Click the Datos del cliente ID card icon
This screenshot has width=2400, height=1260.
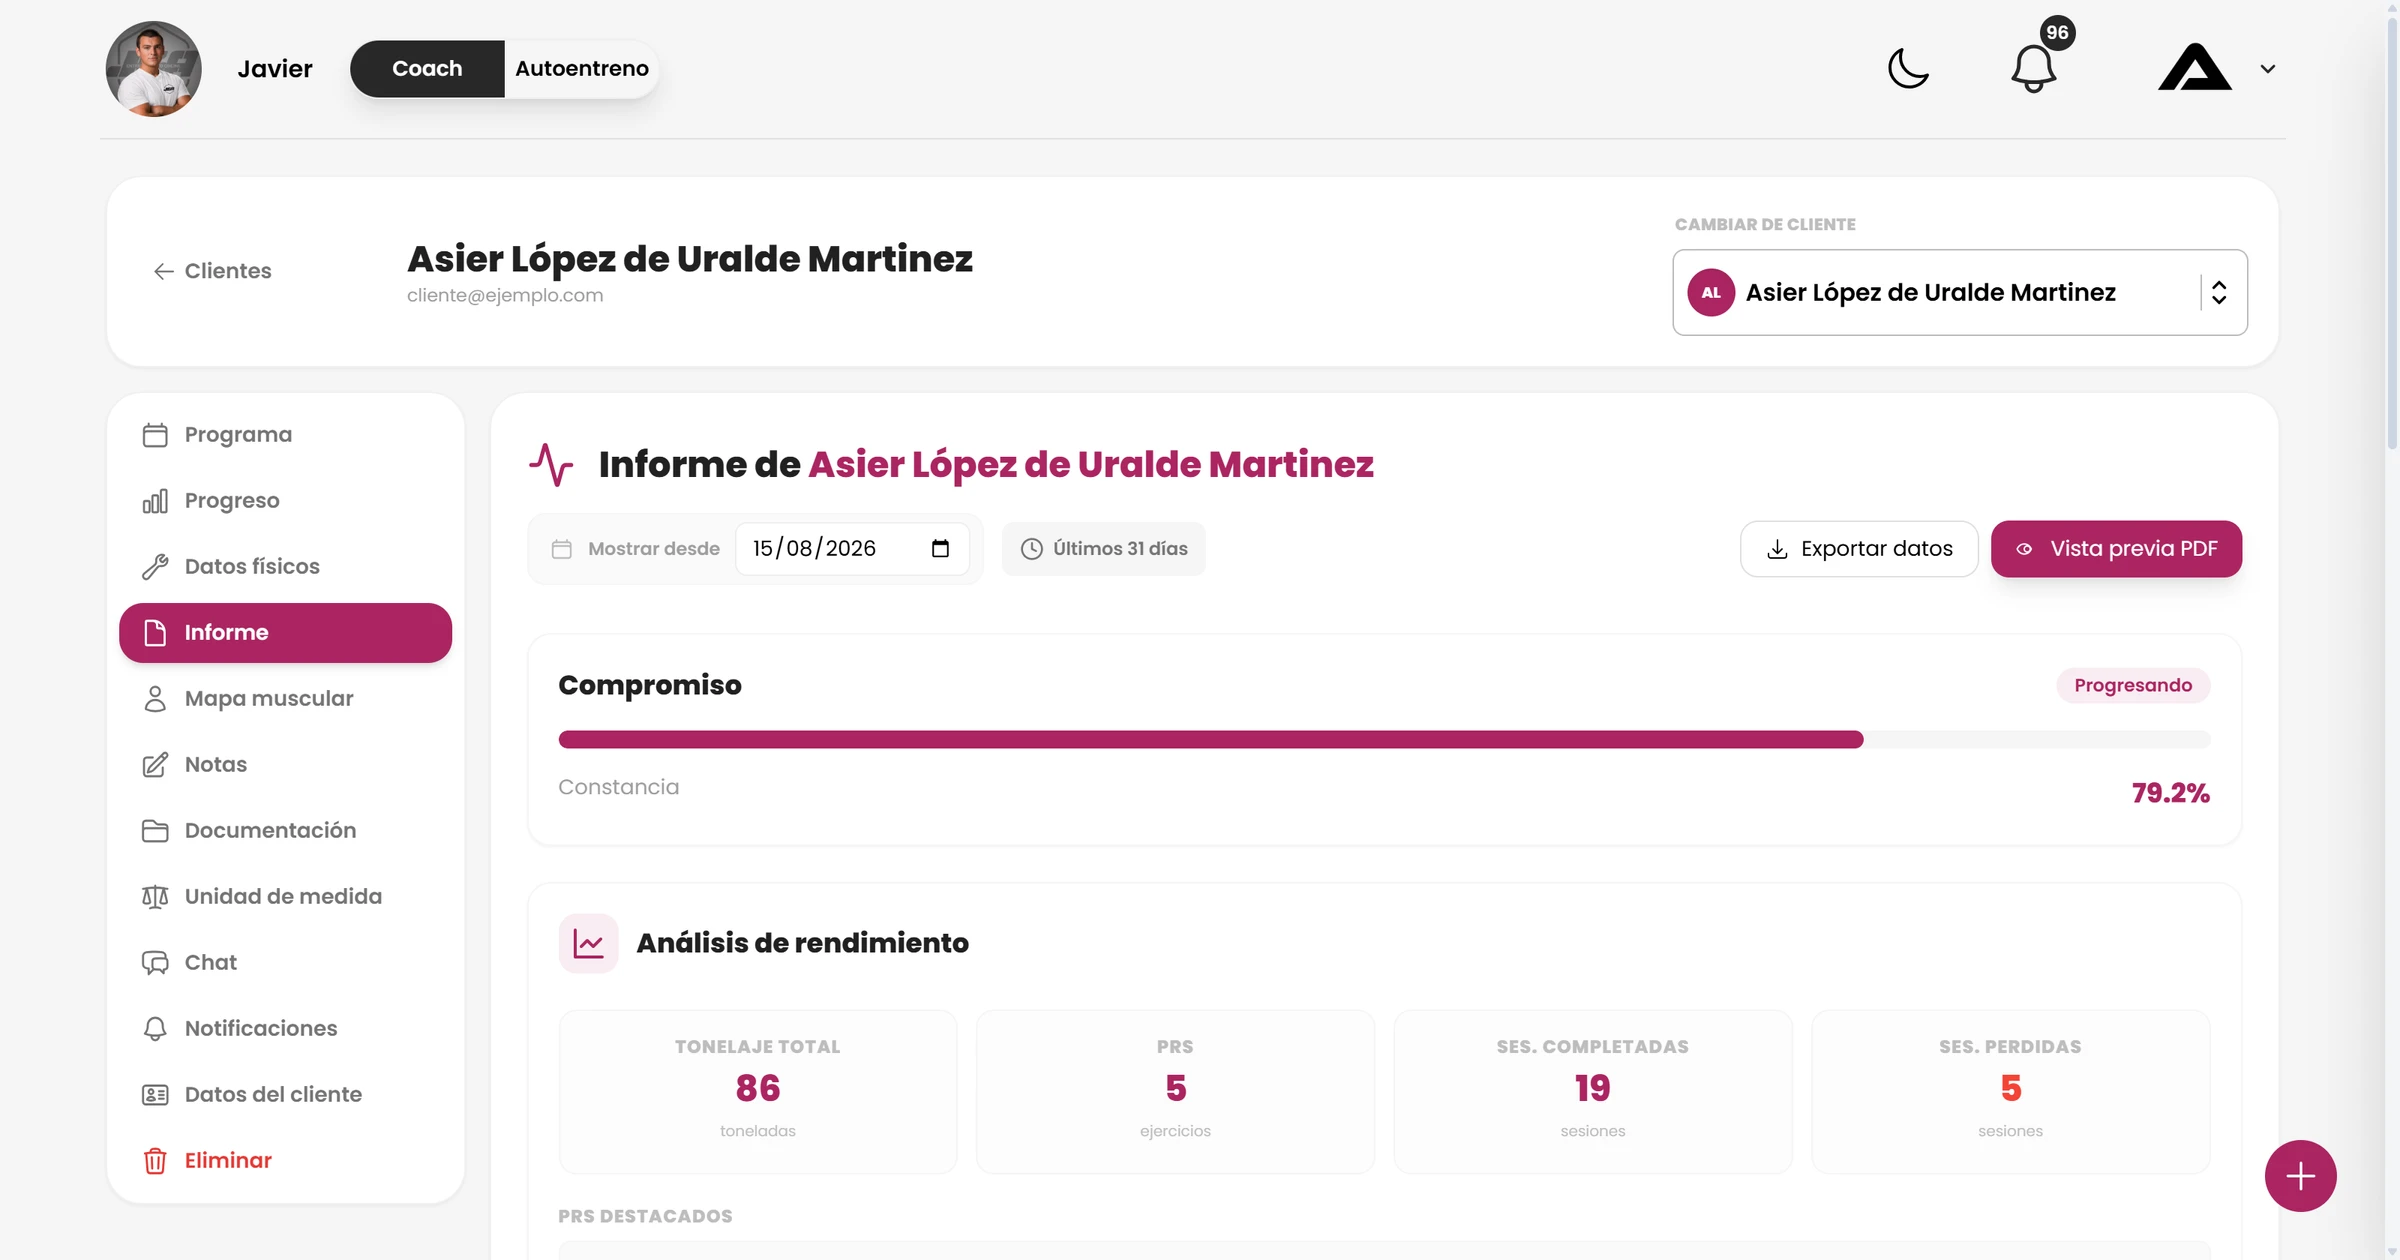click(155, 1095)
